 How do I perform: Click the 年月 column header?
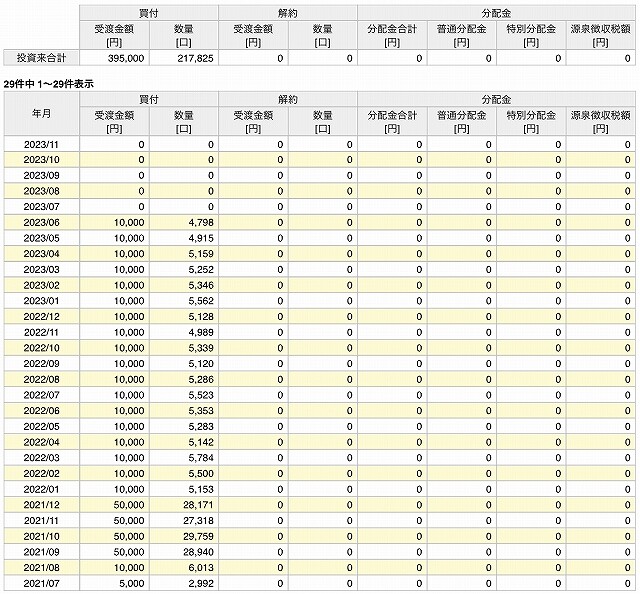pos(41,113)
